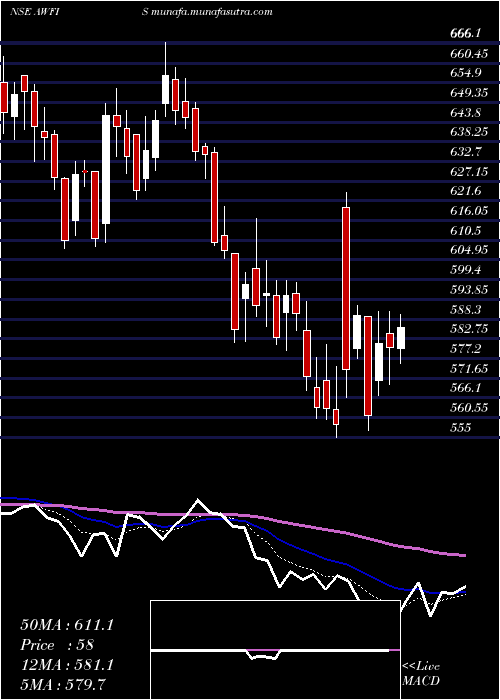
Task: Select the 643.8 price level label
Action: tap(466, 112)
